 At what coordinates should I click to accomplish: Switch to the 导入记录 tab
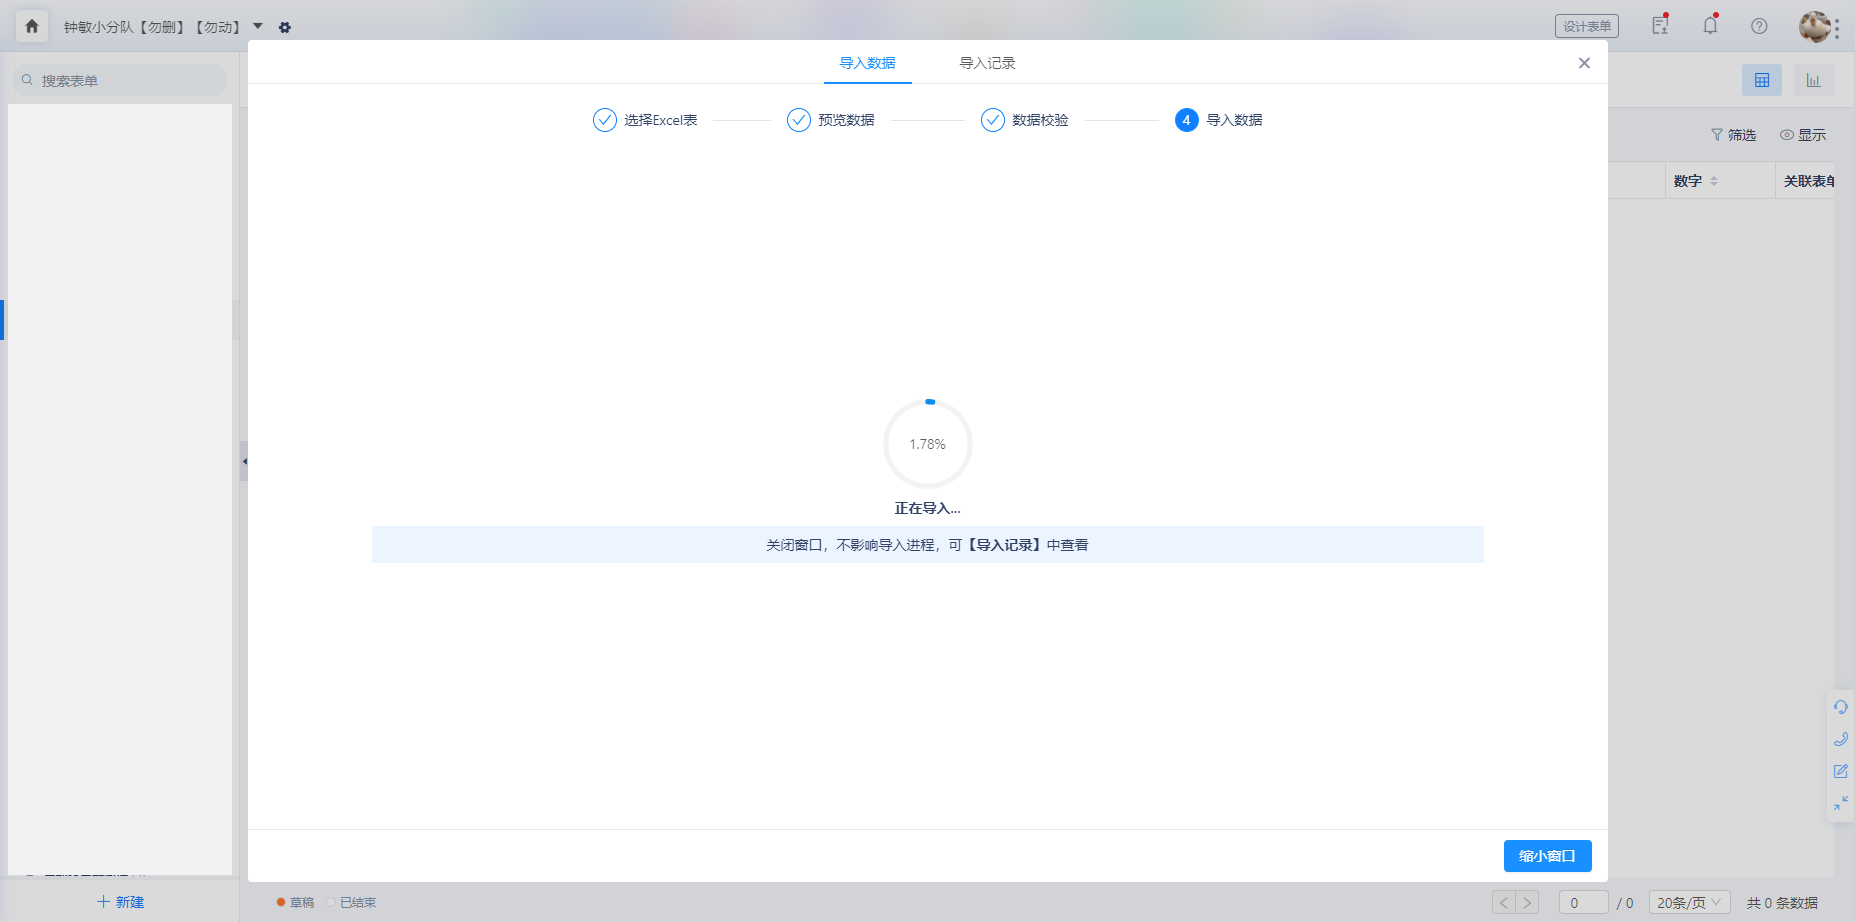click(988, 63)
